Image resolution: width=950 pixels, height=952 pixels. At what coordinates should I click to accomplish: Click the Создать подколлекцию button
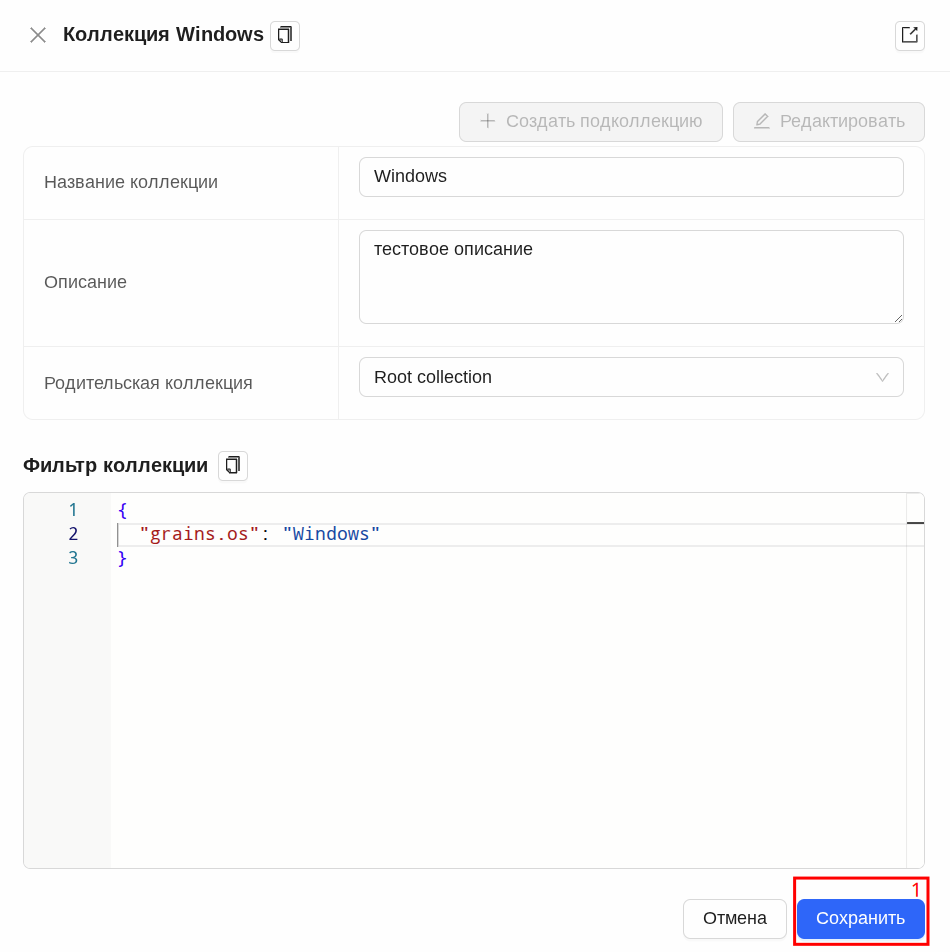coord(591,121)
